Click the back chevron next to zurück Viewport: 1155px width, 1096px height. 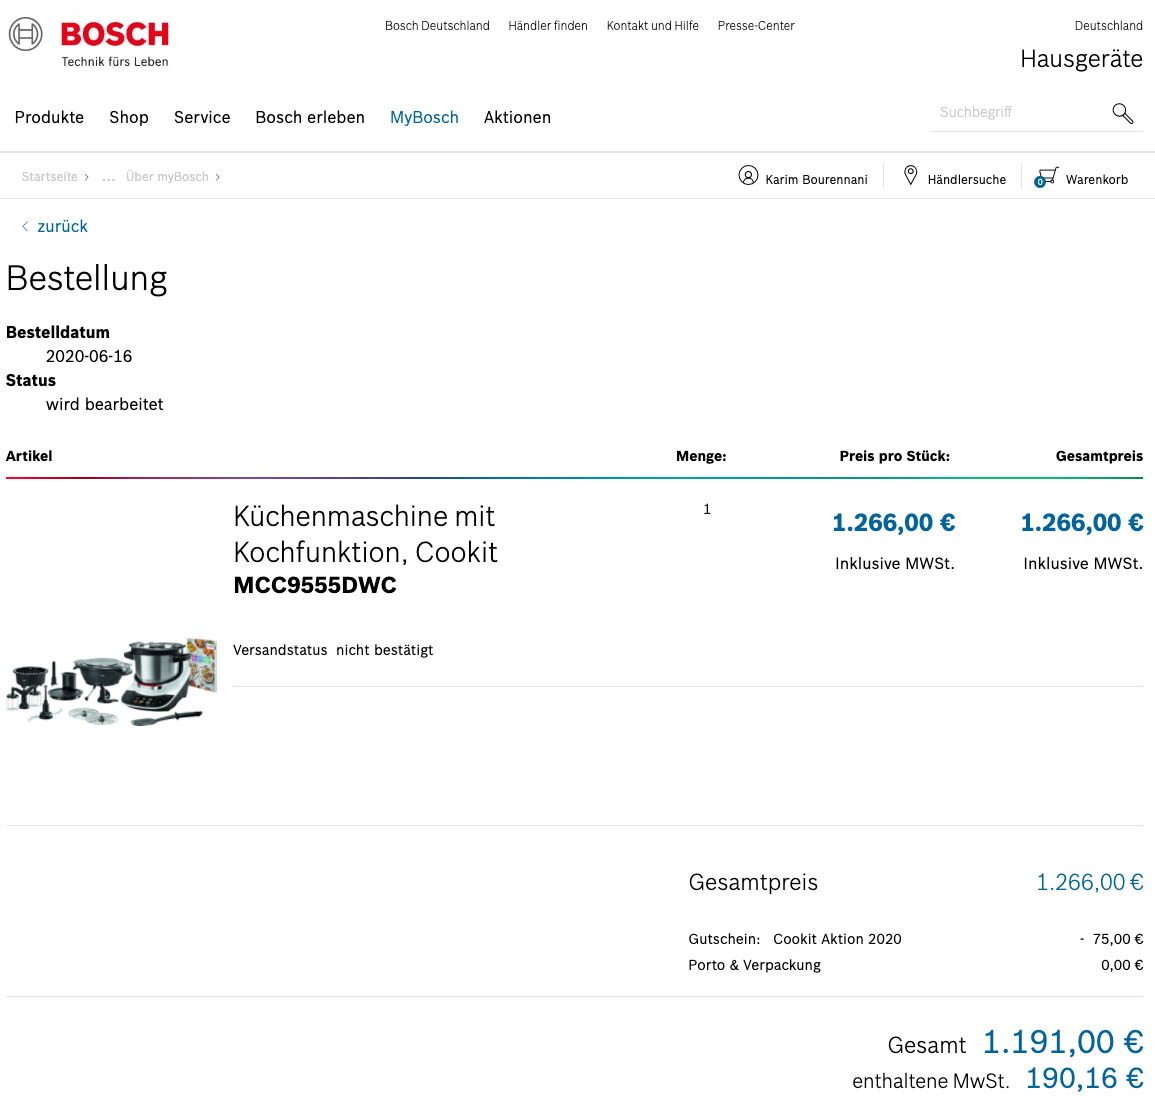pos(25,227)
